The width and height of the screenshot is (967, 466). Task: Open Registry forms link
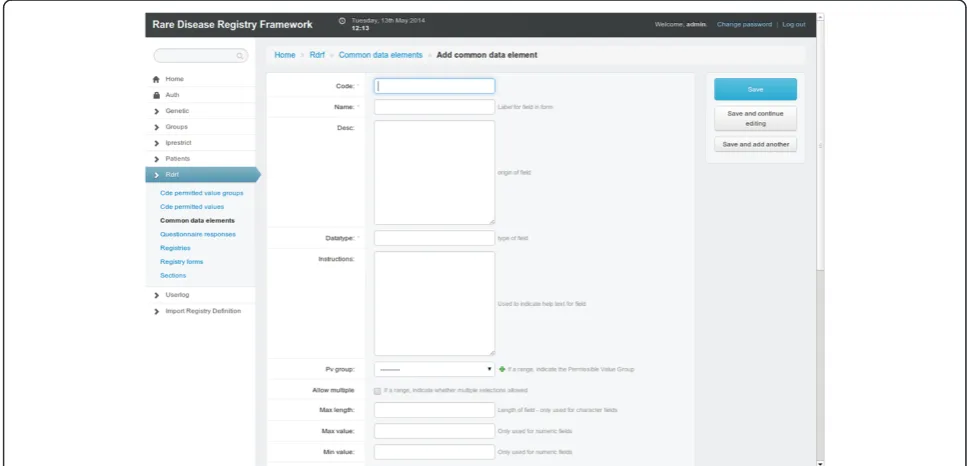pos(181,262)
